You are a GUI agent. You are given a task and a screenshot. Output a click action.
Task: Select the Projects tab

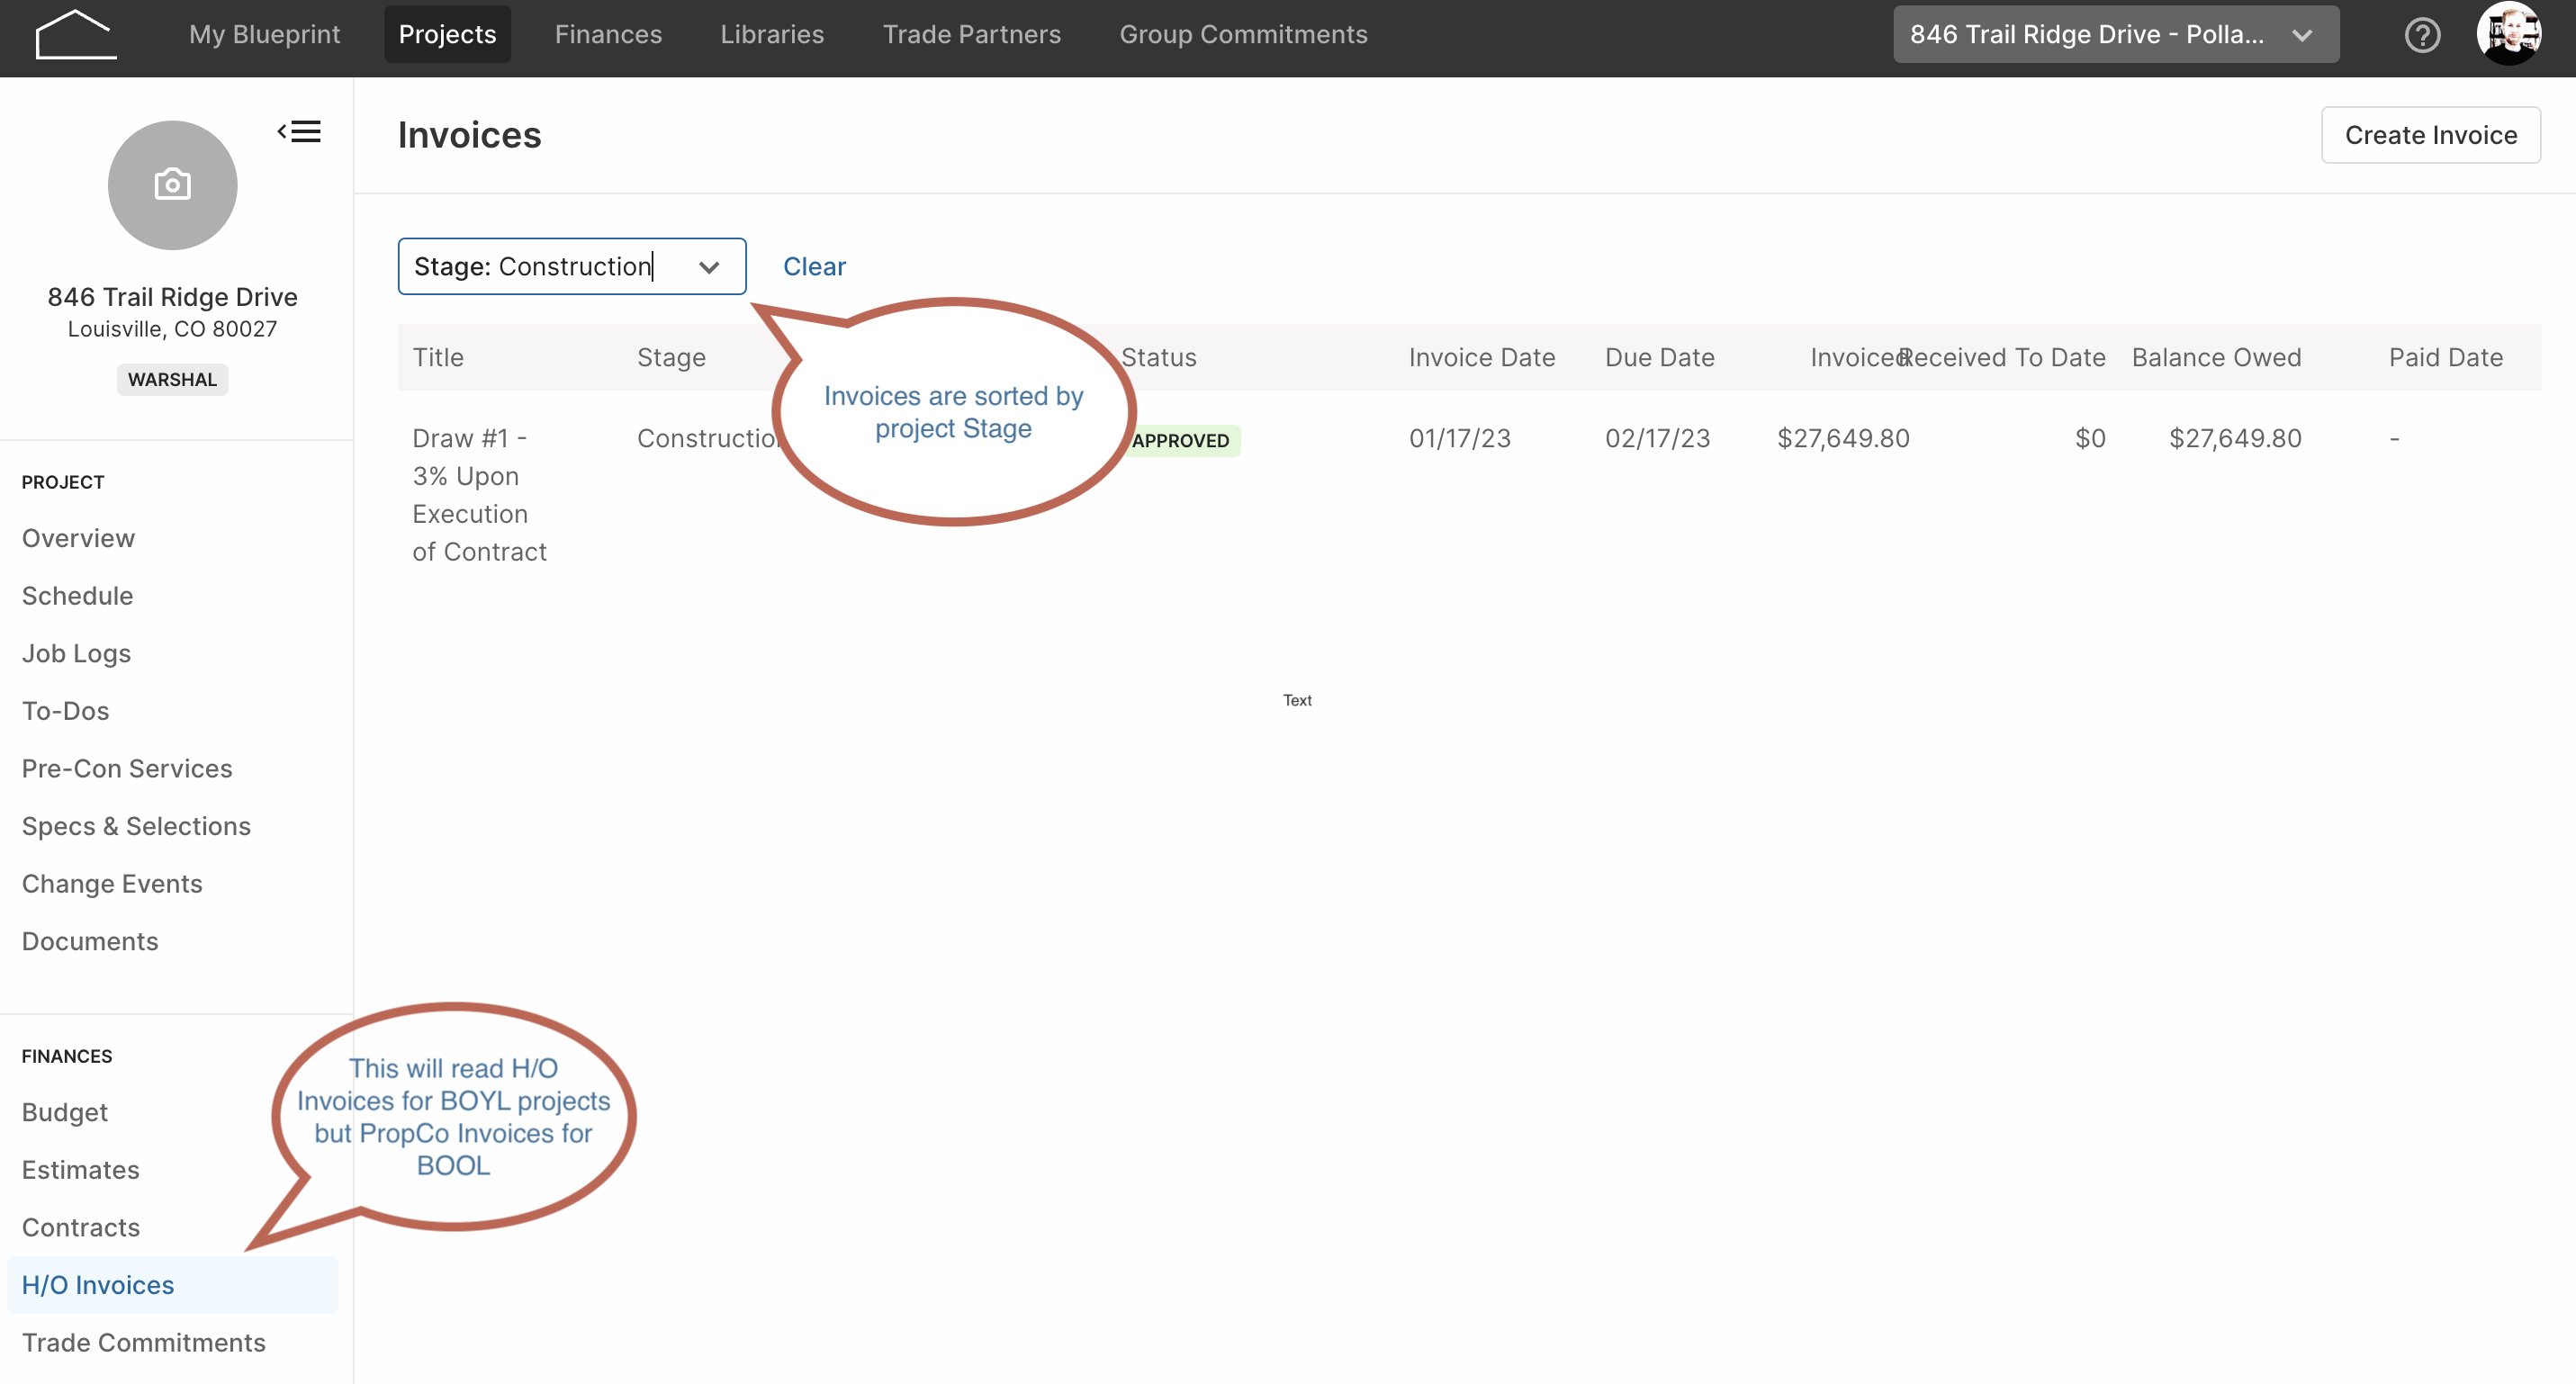[447, 34]
